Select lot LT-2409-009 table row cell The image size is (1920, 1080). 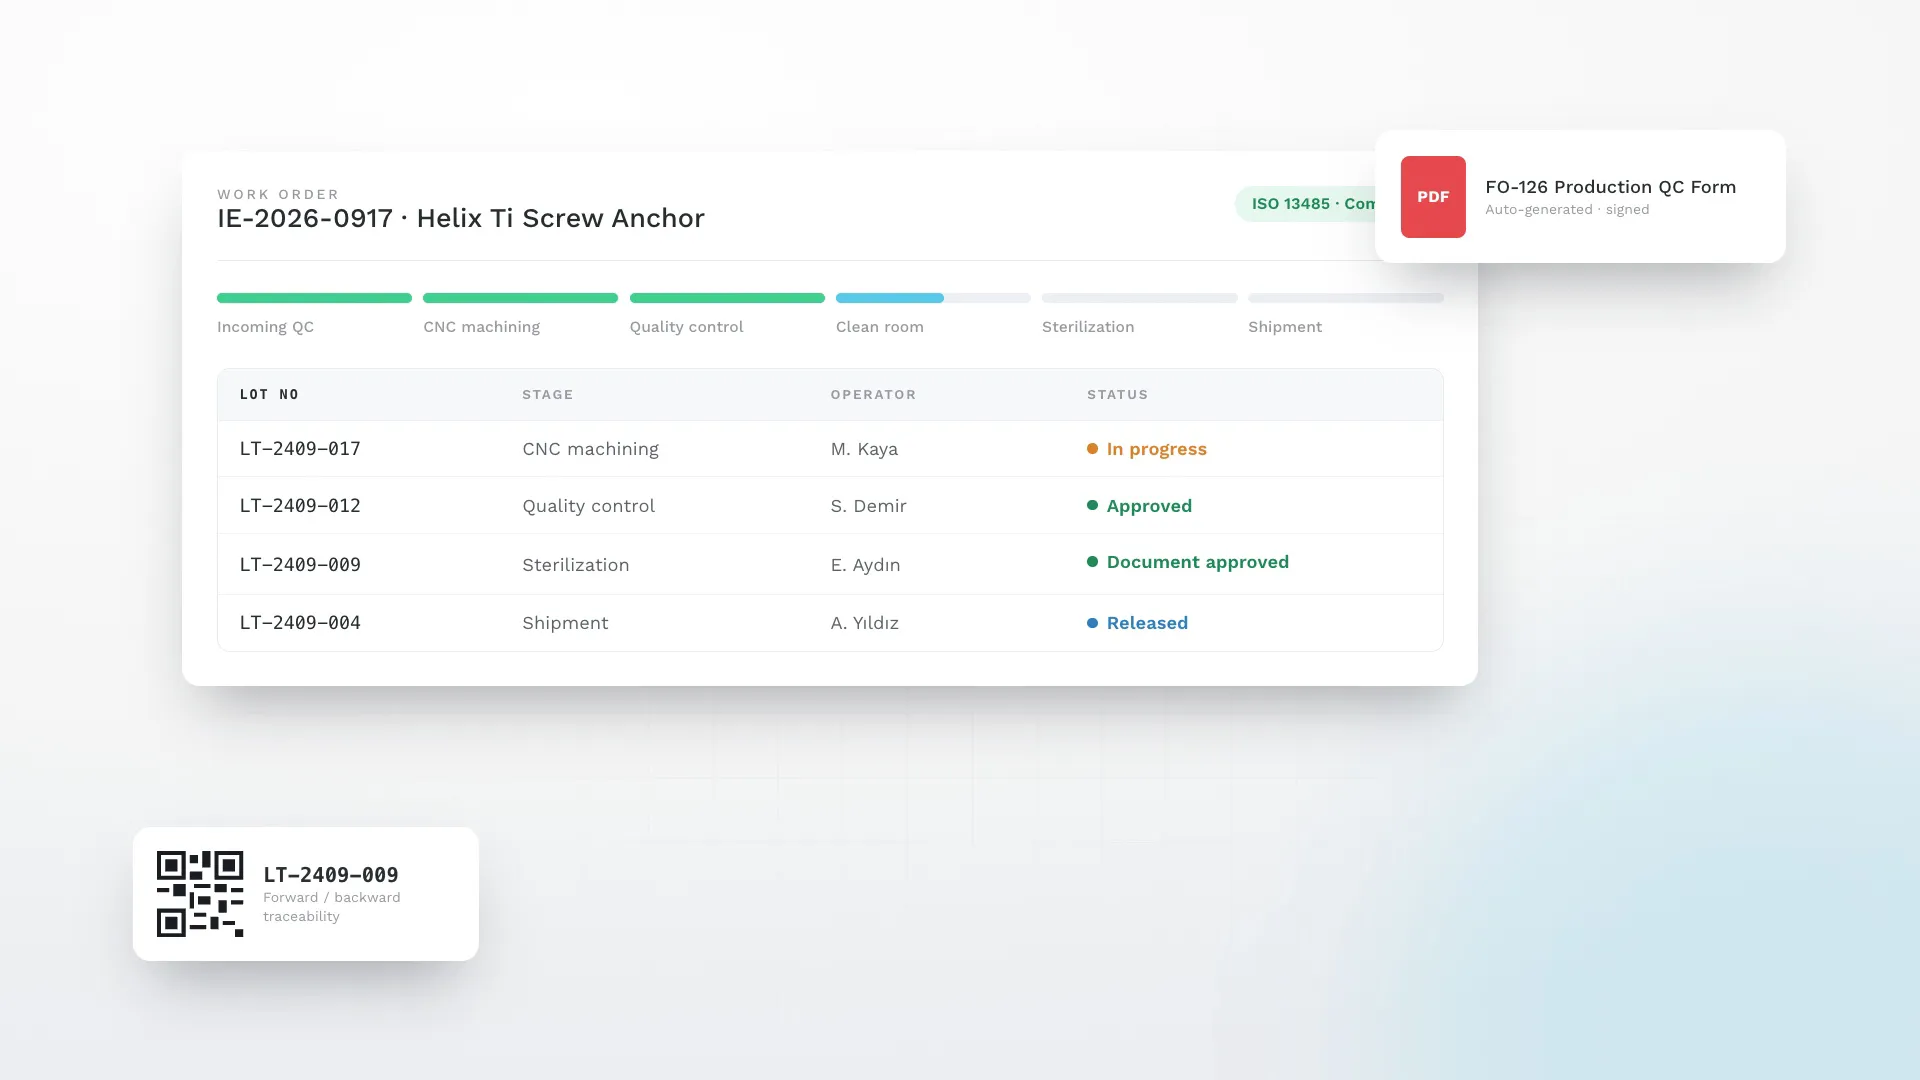tap(300, 565)
